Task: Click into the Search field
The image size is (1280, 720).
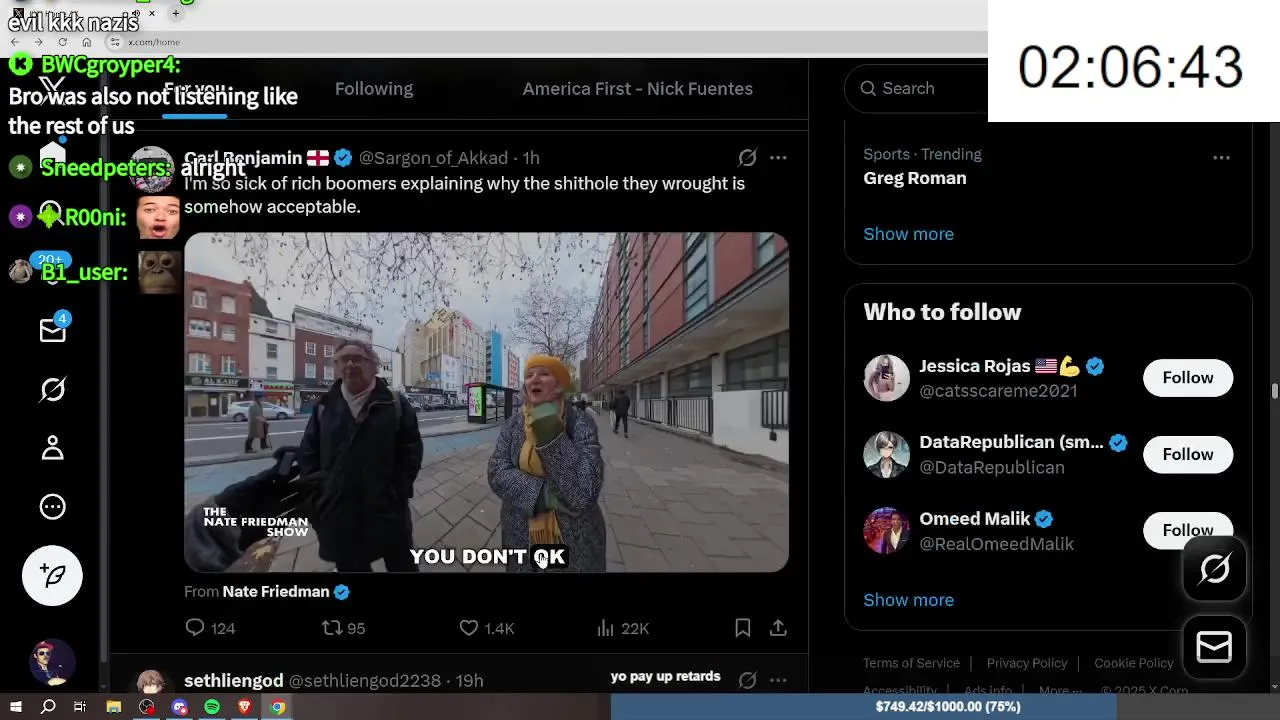Action: click(x=915, y=88)
